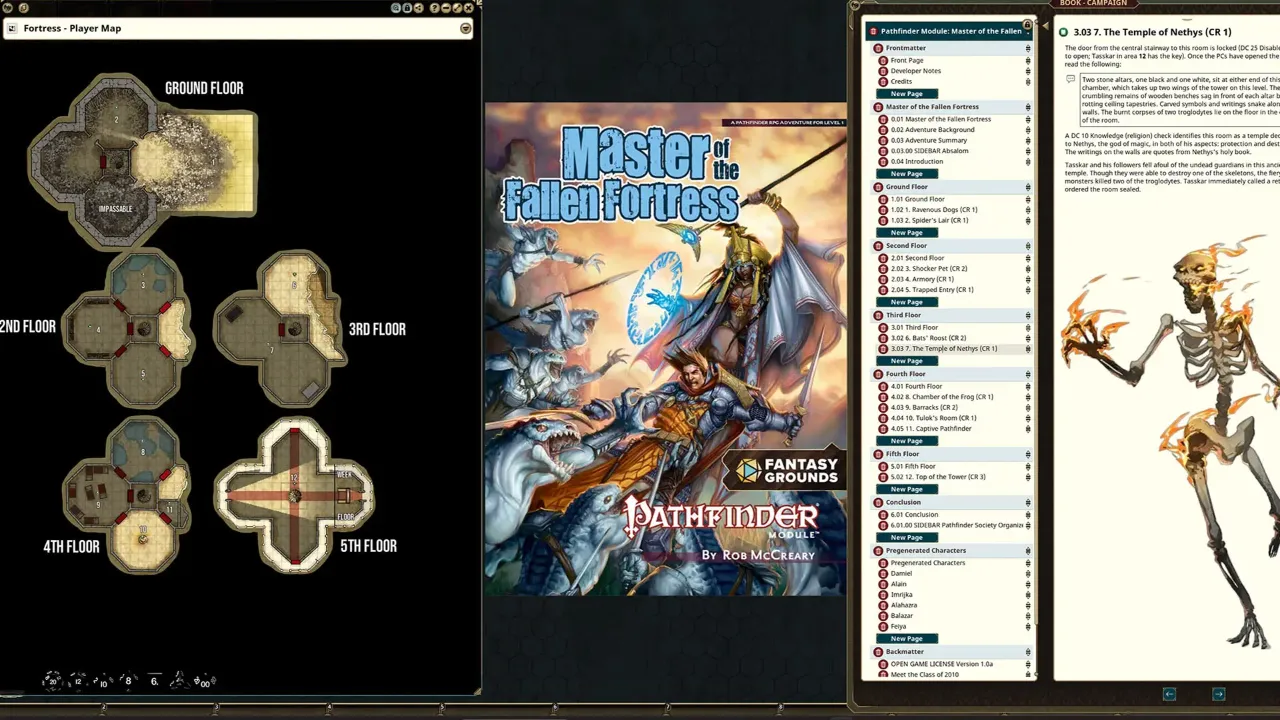Collapse the Second Floor chapter

click(951, 246)
